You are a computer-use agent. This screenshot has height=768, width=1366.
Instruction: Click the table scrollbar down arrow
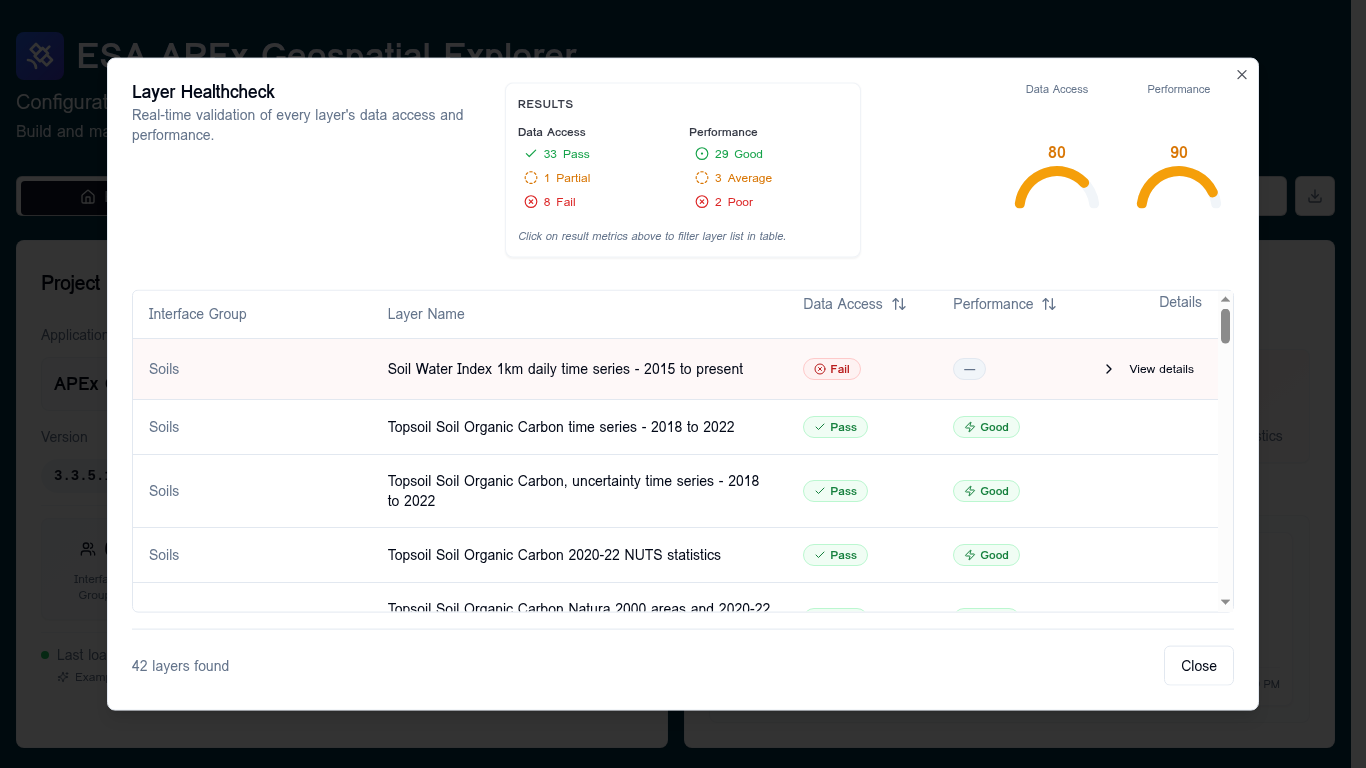coord(1225,602)
